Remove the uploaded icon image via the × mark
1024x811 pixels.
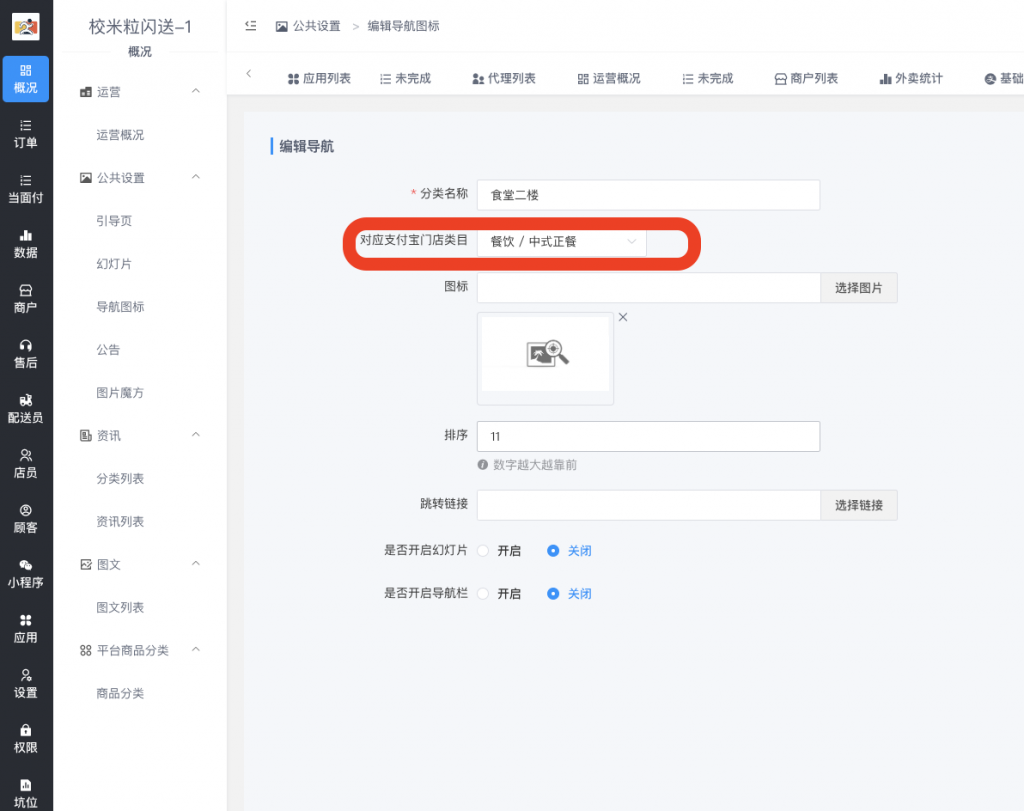click(623, 316)
